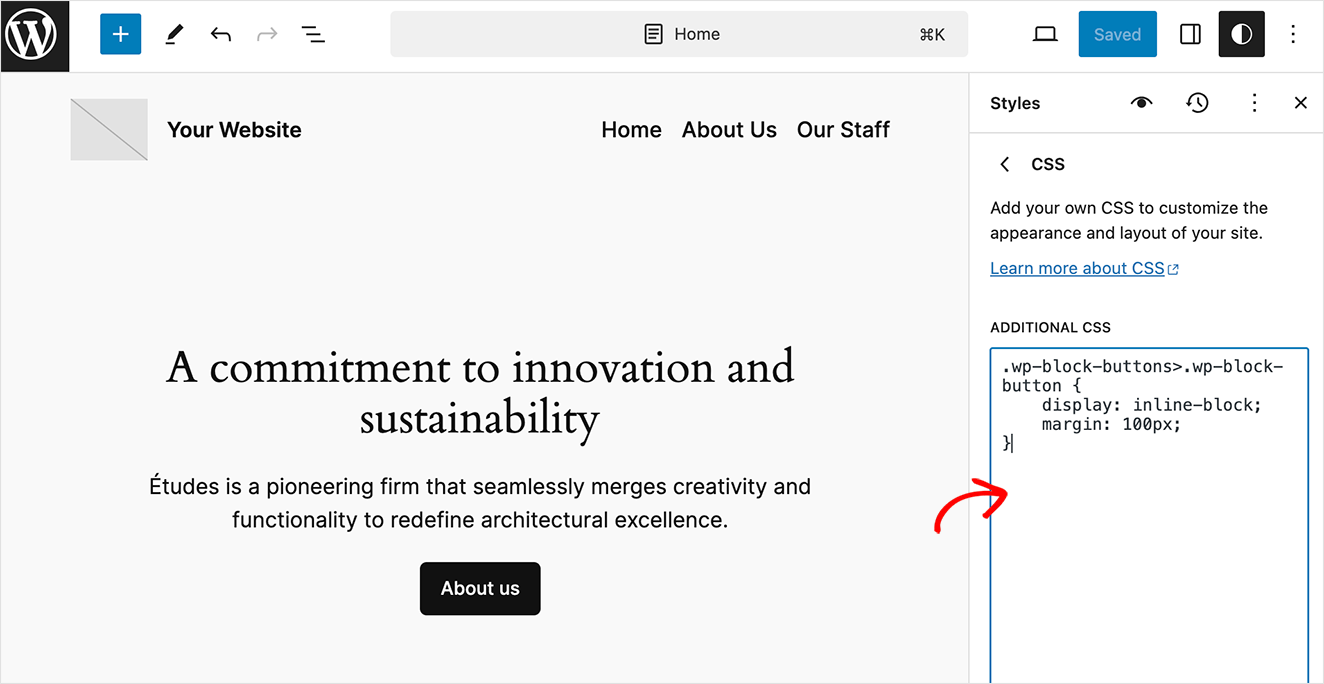Select 'About Us' in the site navigation
Screen dimensions: 1324x684
(x=729, y=129)
